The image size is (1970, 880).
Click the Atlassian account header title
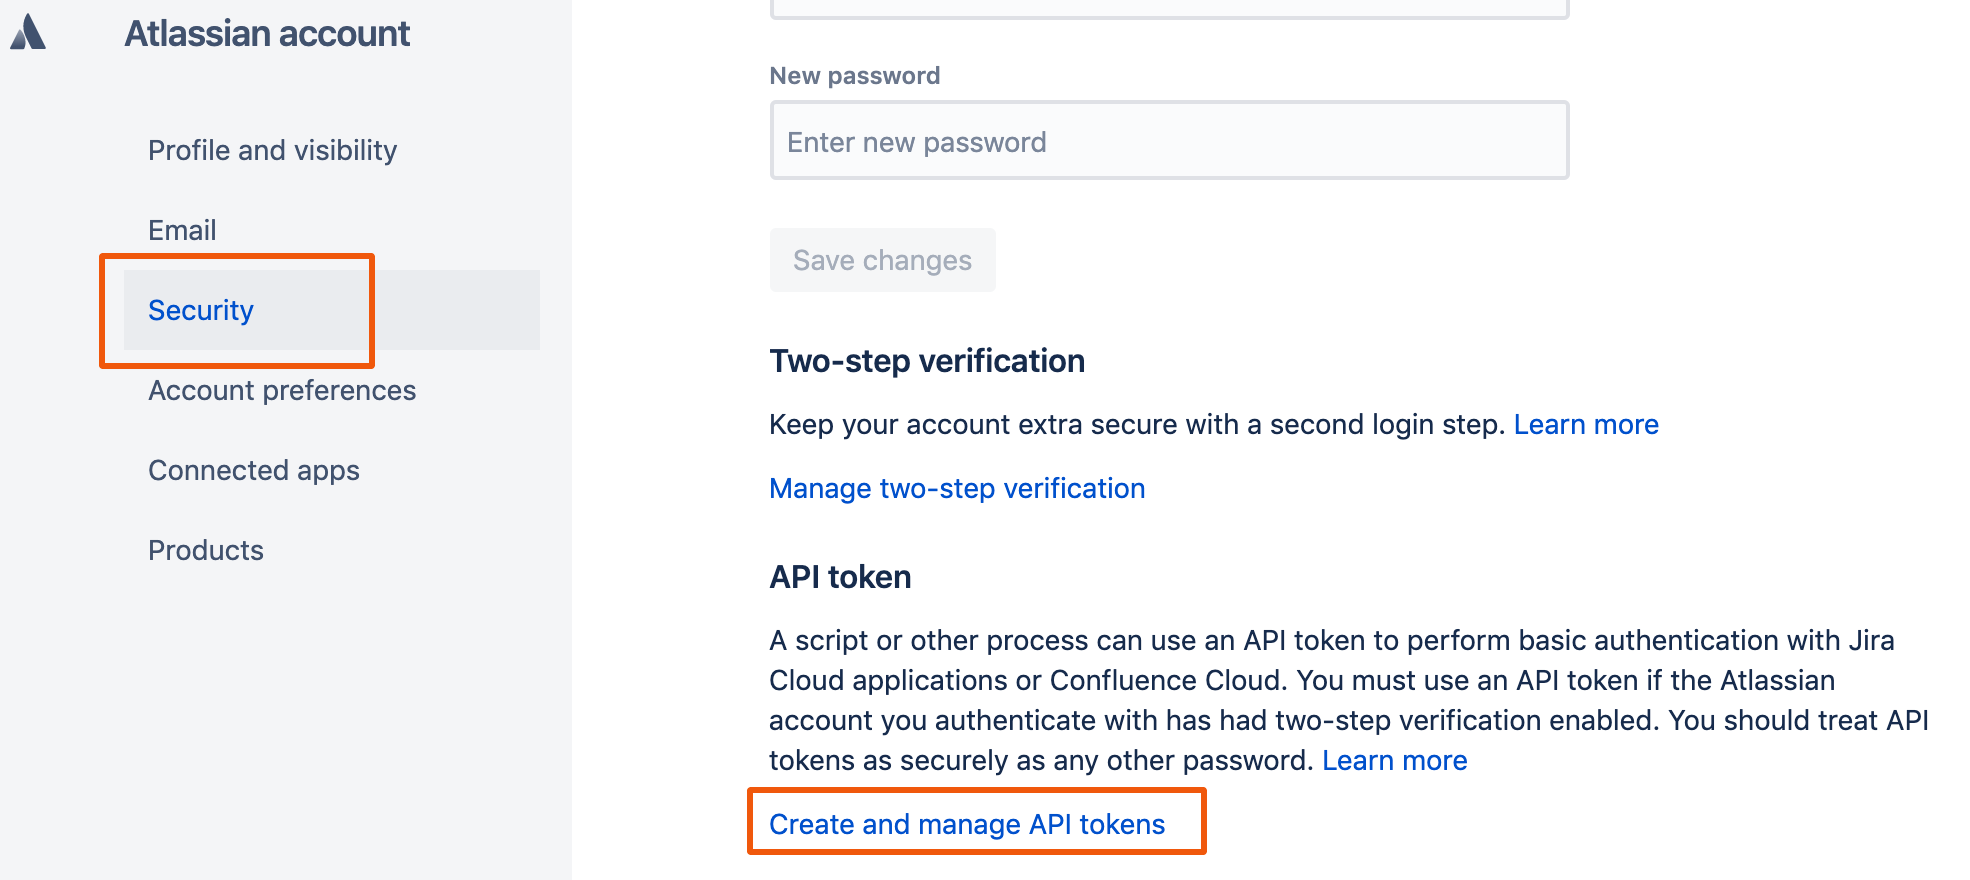click(x=267, y=33)
